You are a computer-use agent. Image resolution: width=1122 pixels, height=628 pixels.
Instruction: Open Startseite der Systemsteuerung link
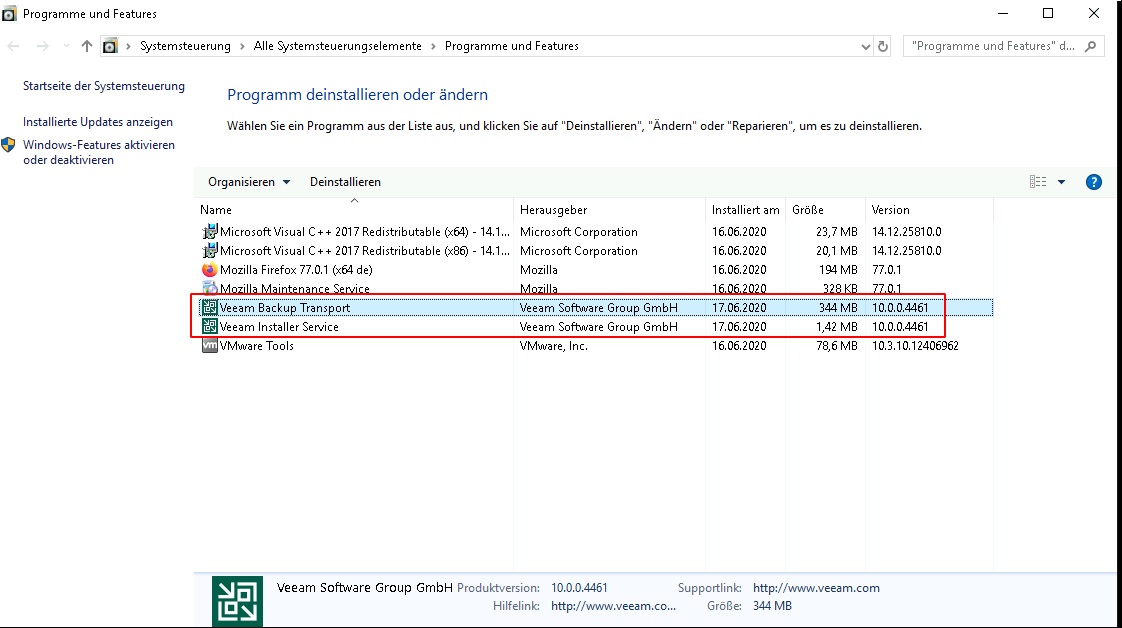(104, 86)
